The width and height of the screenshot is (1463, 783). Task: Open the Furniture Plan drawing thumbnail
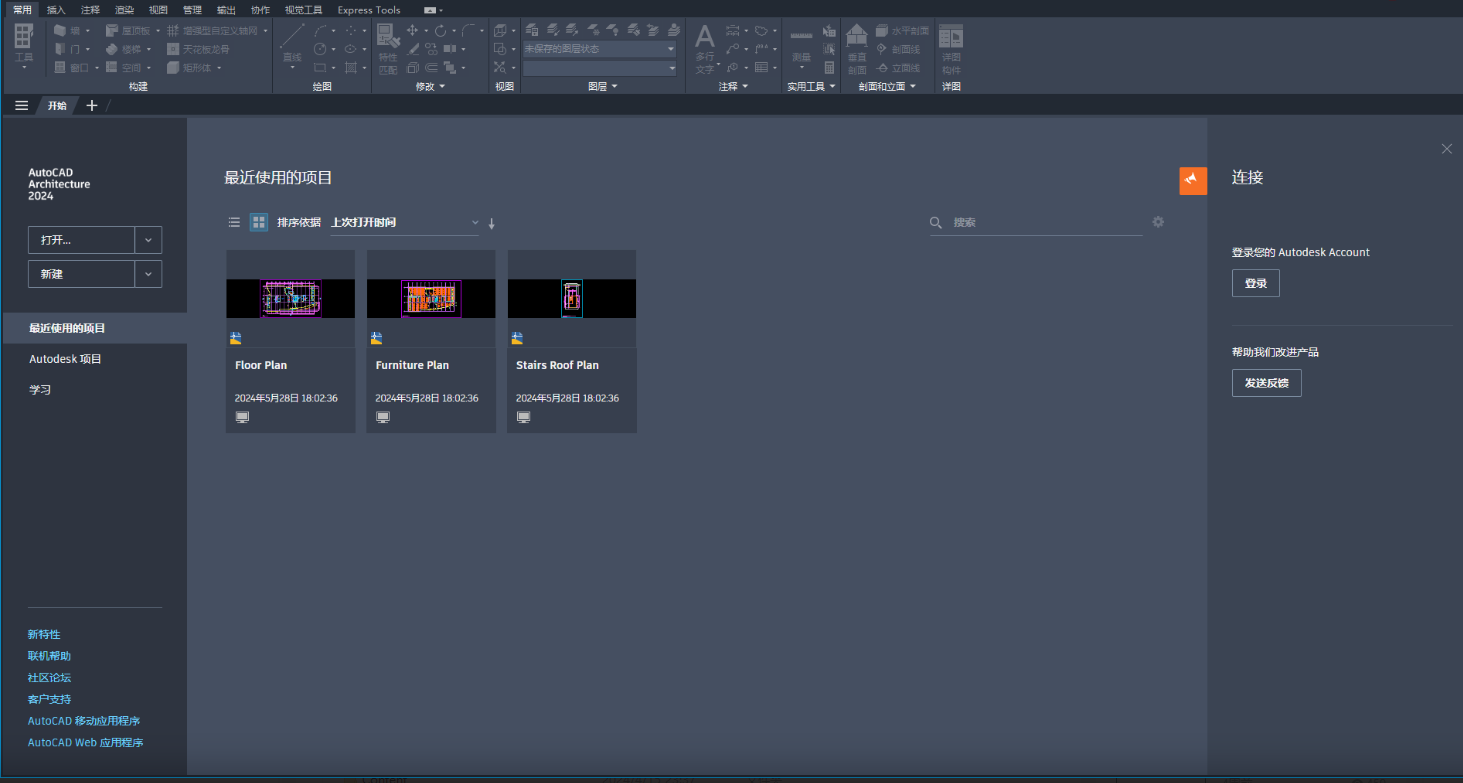(431, 298)
